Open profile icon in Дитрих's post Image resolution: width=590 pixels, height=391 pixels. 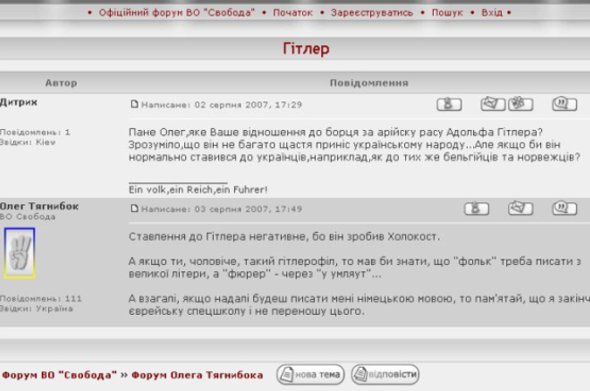pos(449,104)
